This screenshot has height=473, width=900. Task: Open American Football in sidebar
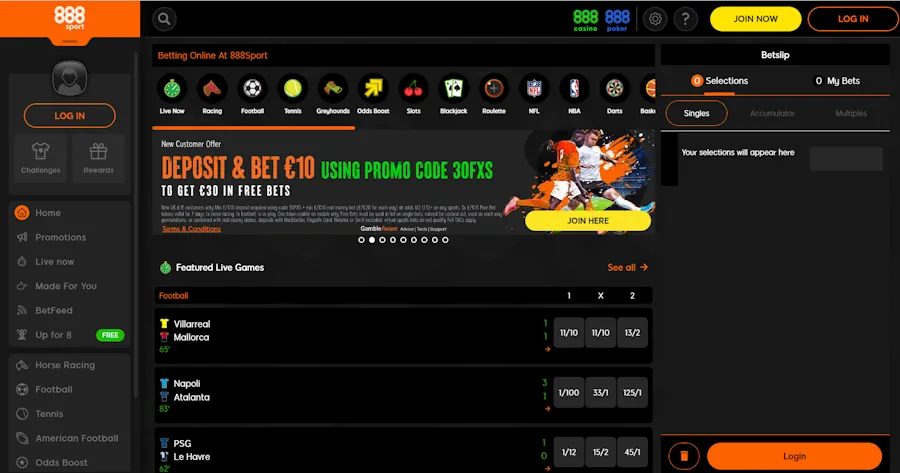coord(69,438)
